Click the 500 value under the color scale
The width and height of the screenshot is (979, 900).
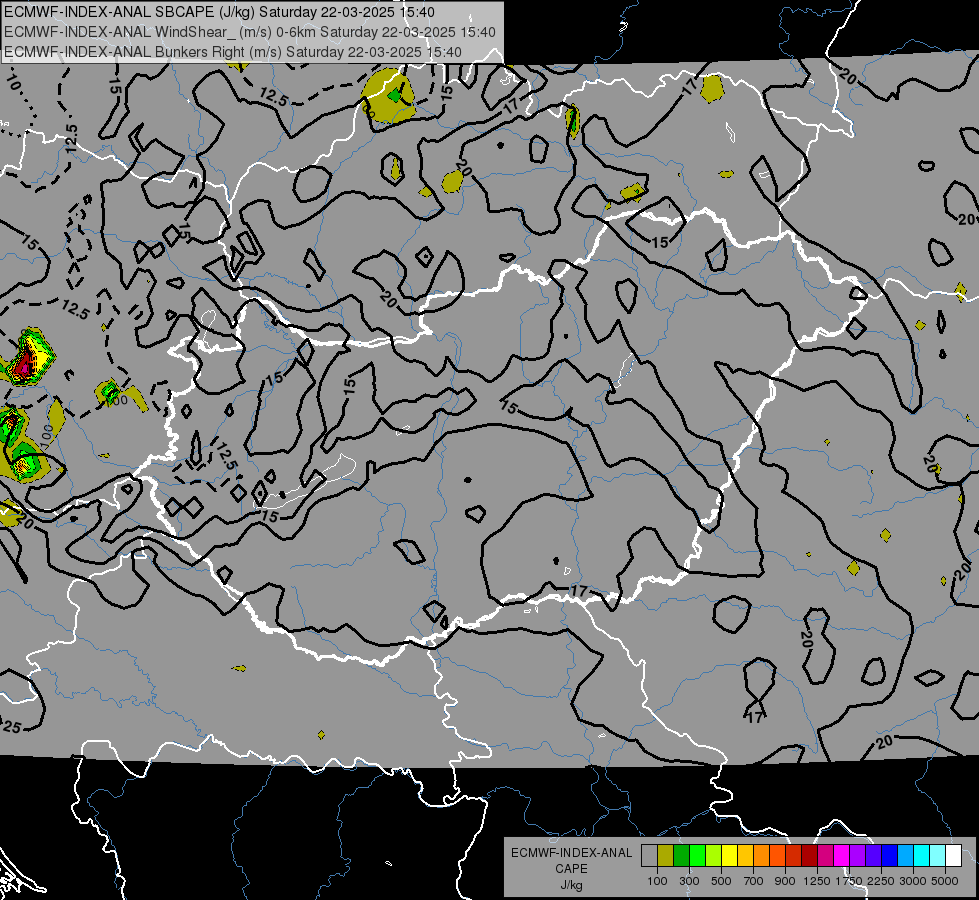(721, 881)
